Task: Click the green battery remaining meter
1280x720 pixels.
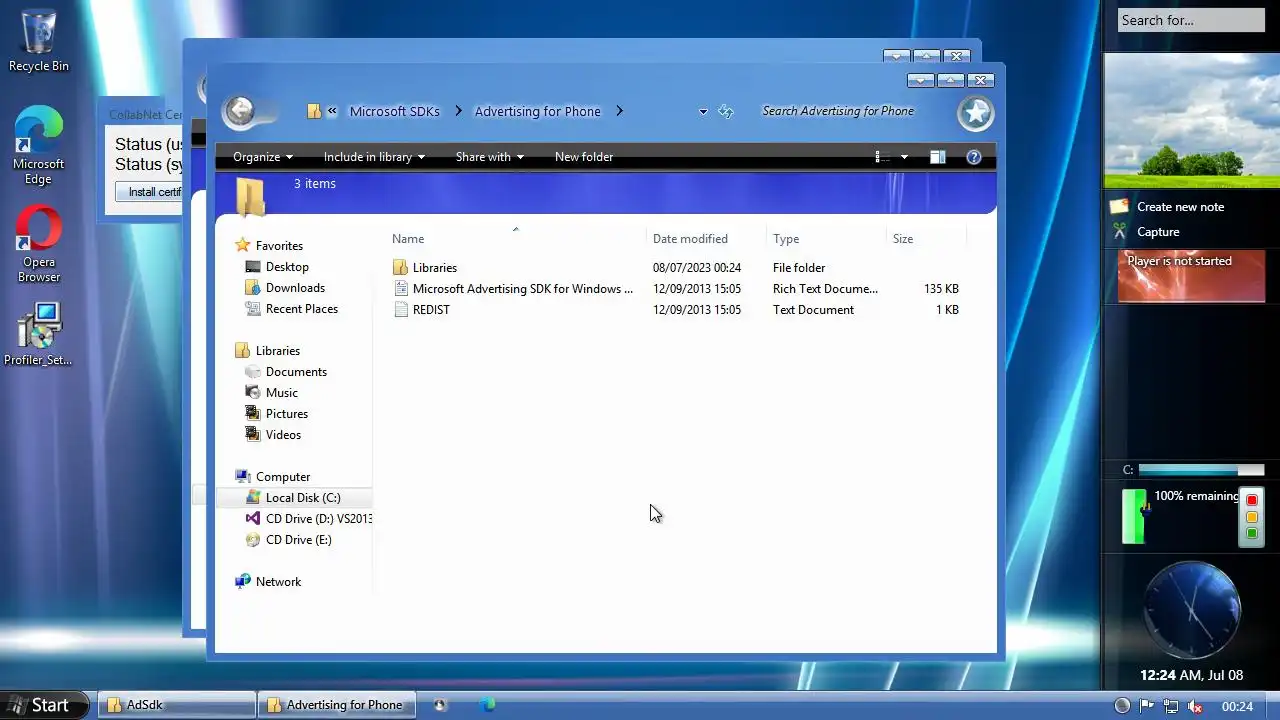Action: (1134, 516)
